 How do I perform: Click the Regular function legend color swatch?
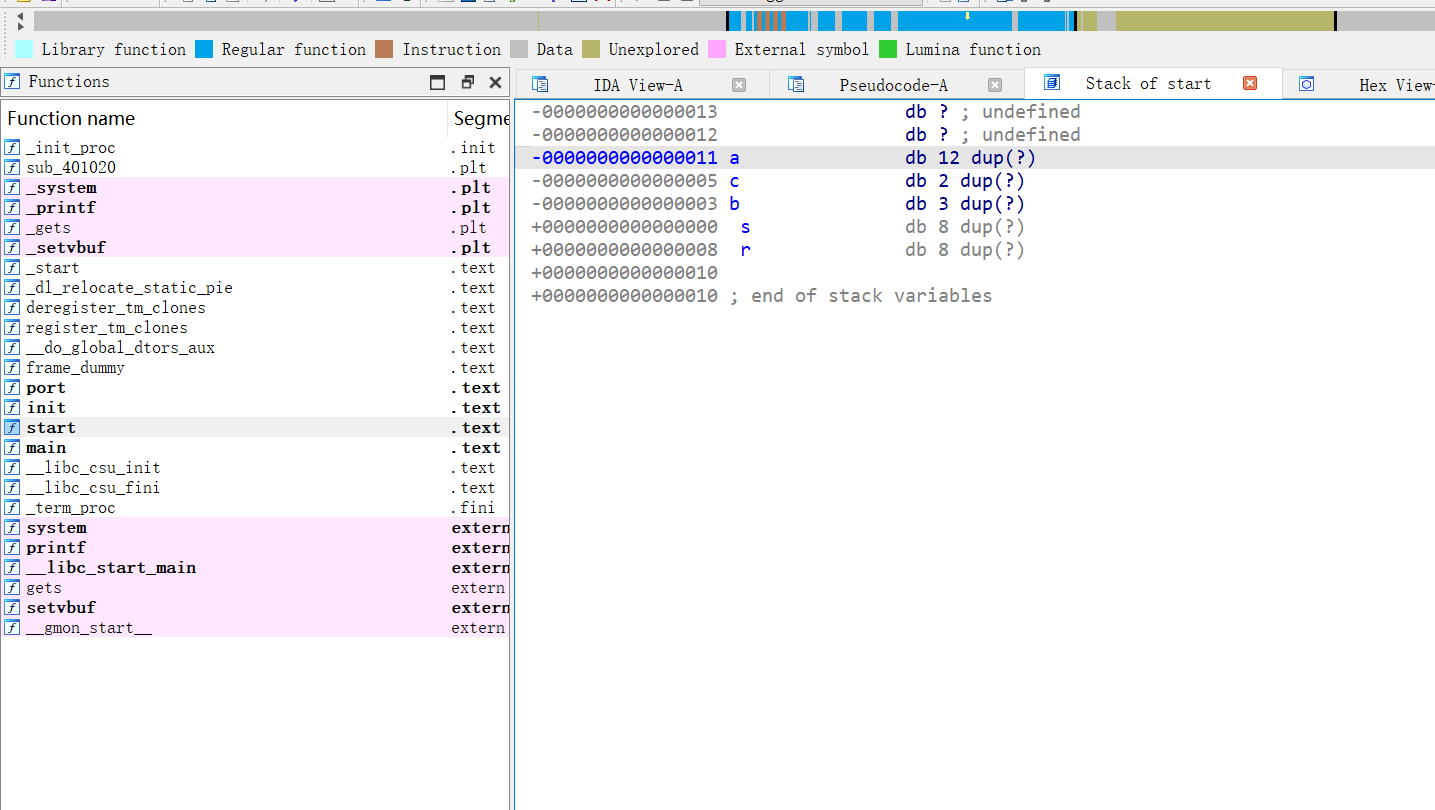[204, 49]
